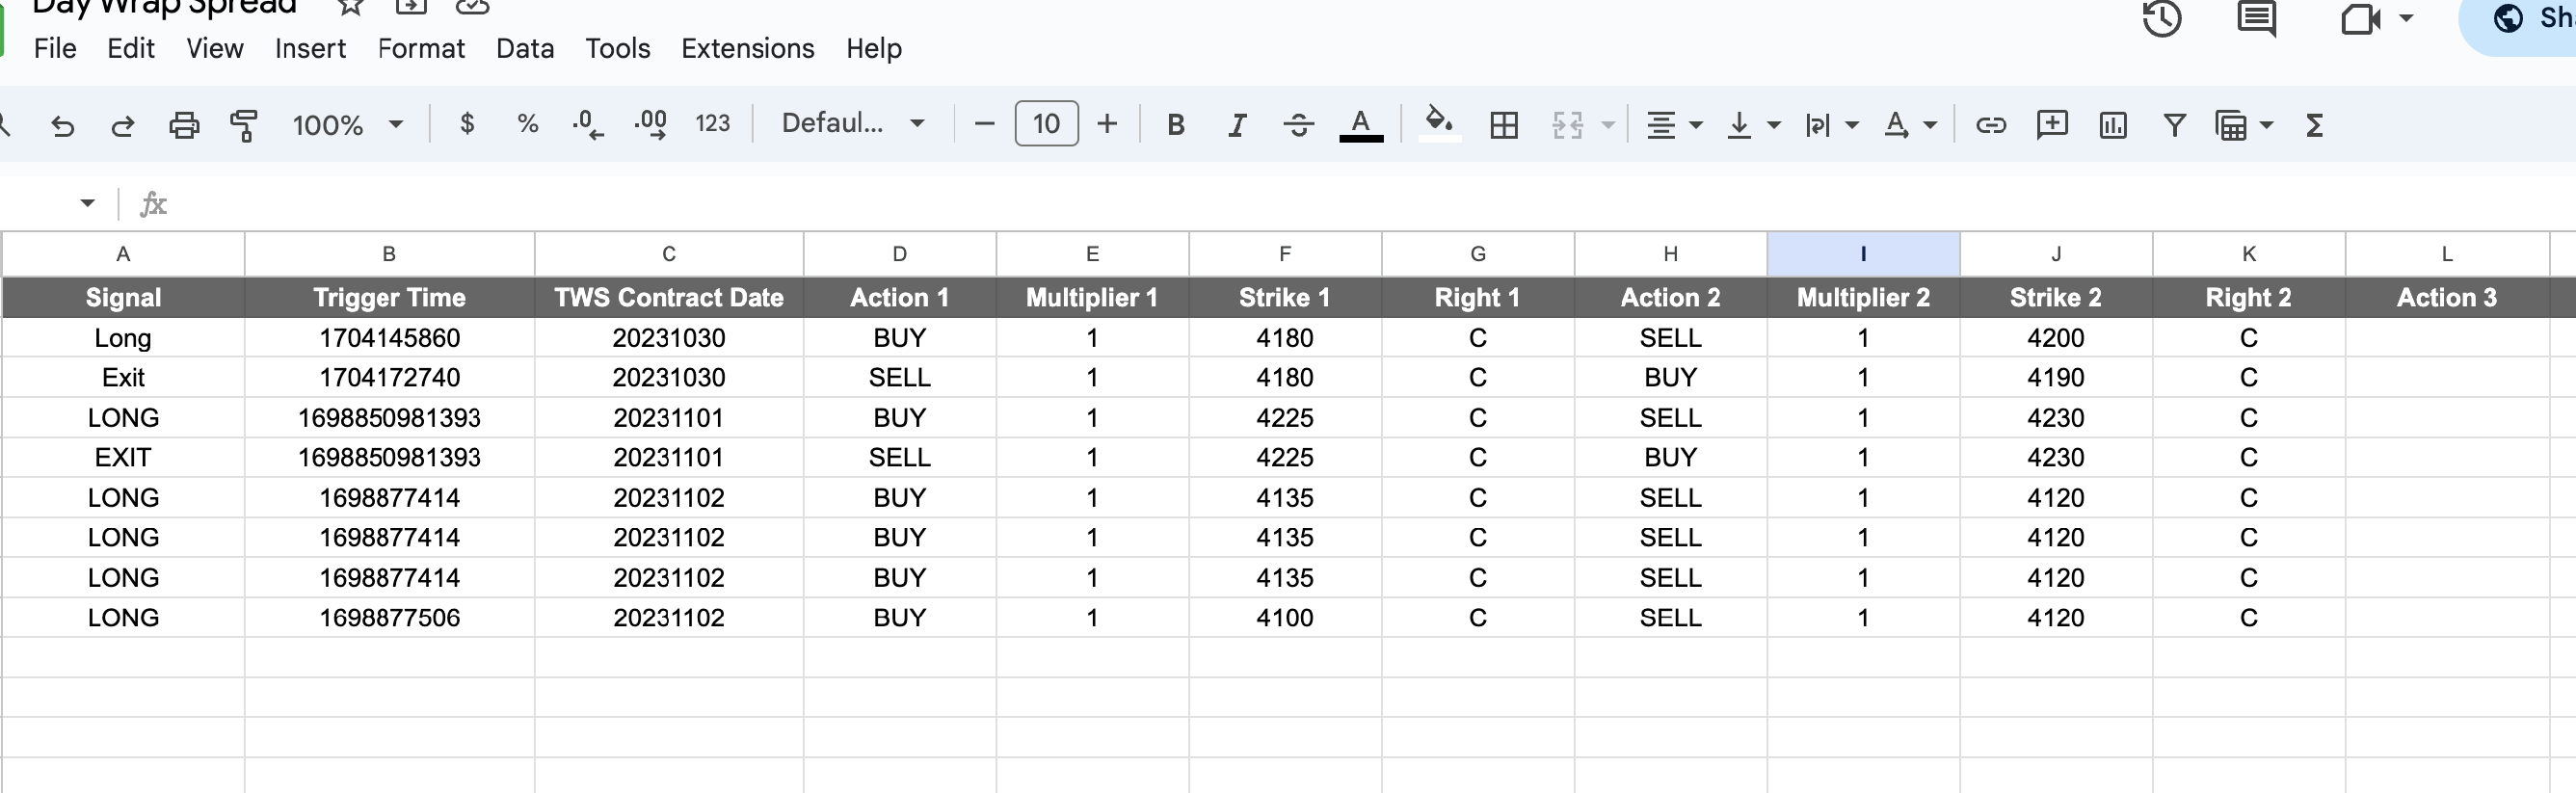The image size is (2576, 793).
Task: Open the text color picker
Action: (1361, 125)
